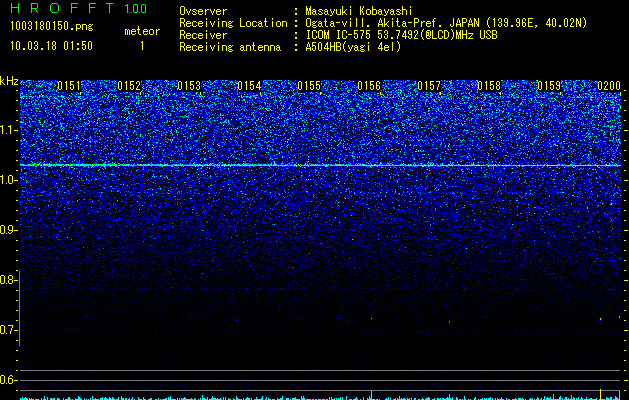Select the name Masayuki Kobayashi
The image size is (629, 400).
[358, 11]
